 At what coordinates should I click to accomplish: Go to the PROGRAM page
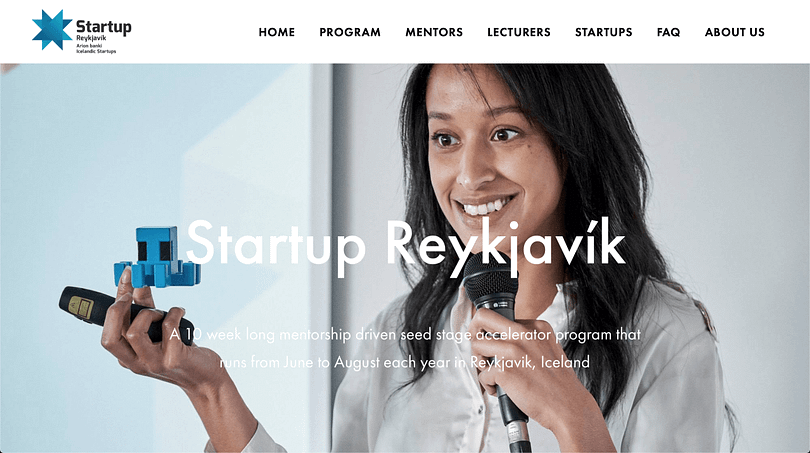pyautogui.click(x=350, y=32)
